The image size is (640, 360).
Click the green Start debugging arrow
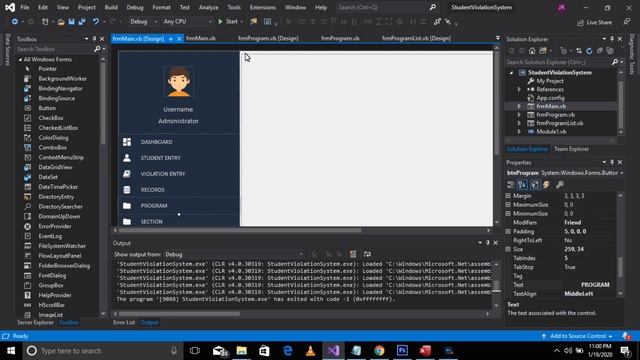pos(220,22)
